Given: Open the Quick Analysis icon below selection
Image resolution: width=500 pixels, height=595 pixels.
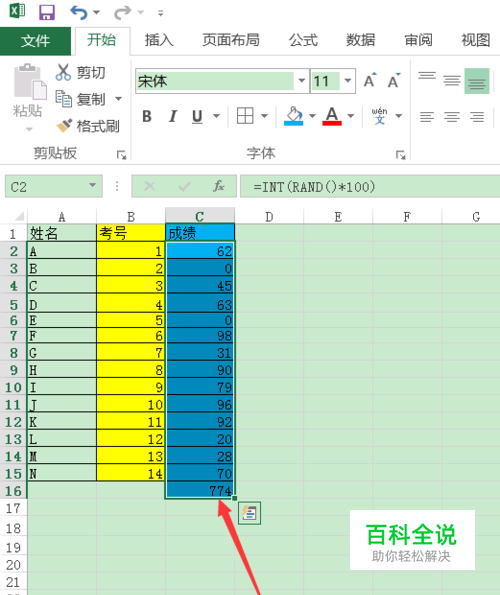Looking at the screenshot, I should (x=249, y=513).
